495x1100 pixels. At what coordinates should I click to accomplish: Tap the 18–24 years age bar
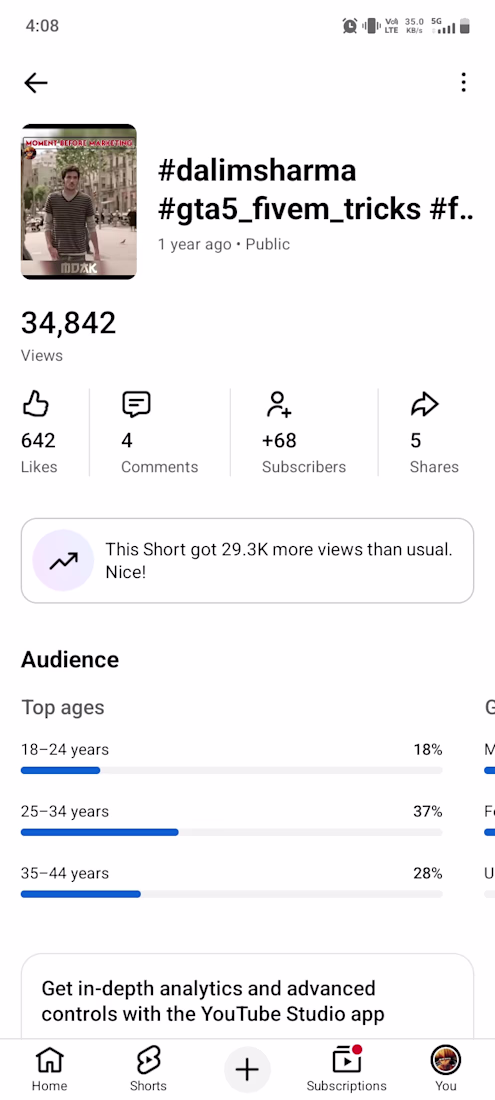click(231, 770)
